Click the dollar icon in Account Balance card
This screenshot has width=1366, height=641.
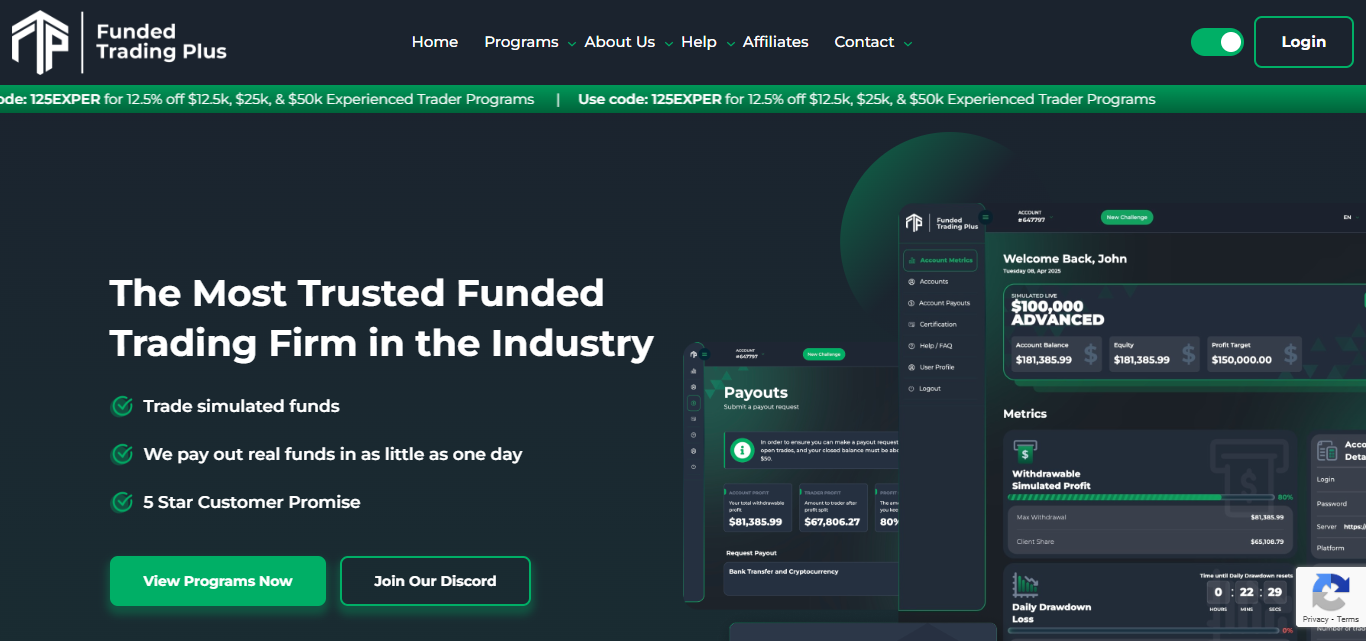pos(1090,353)
